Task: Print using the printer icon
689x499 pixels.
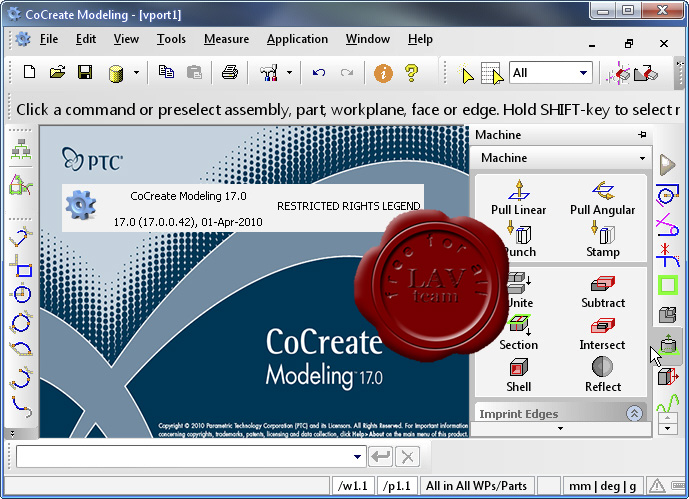Action: tap(229, 72)
